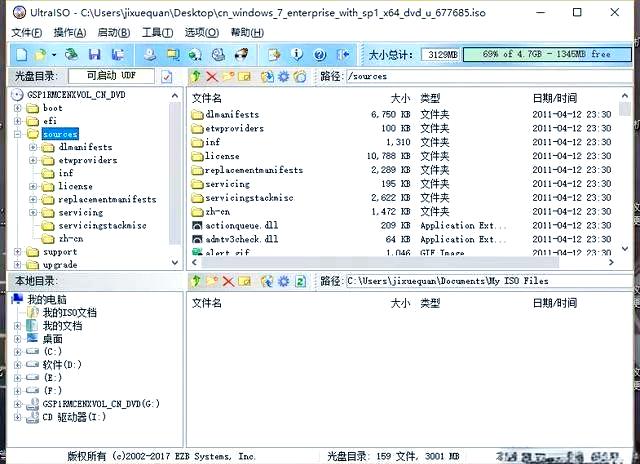
Task: Select the actionqueue.dll file row
Action: pos(402,225)
